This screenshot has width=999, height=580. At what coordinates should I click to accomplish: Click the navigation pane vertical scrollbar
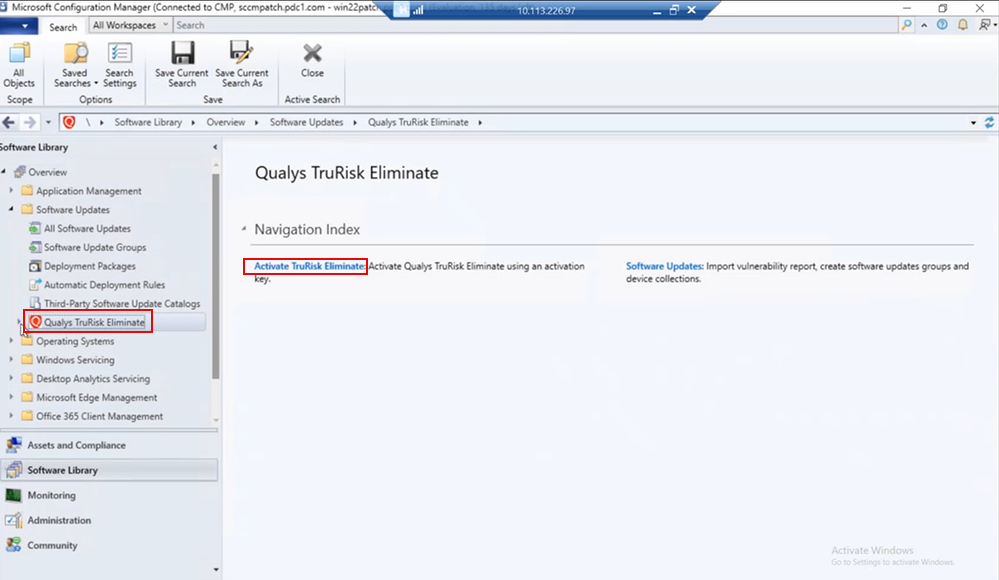pyautogui.click(x=216, y=280)
